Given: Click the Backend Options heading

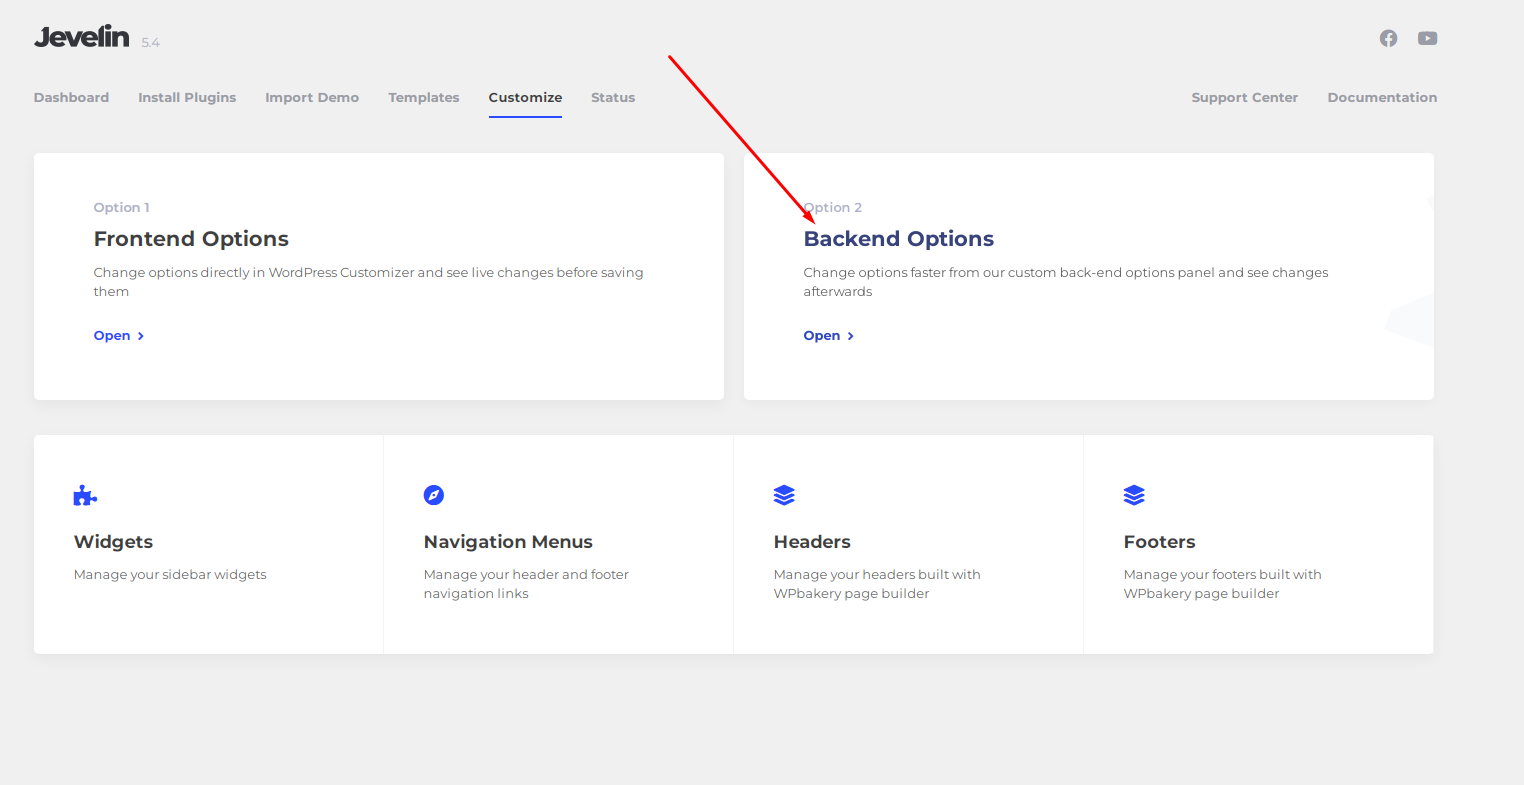Looking at the screenshot, I should point(899,239).
